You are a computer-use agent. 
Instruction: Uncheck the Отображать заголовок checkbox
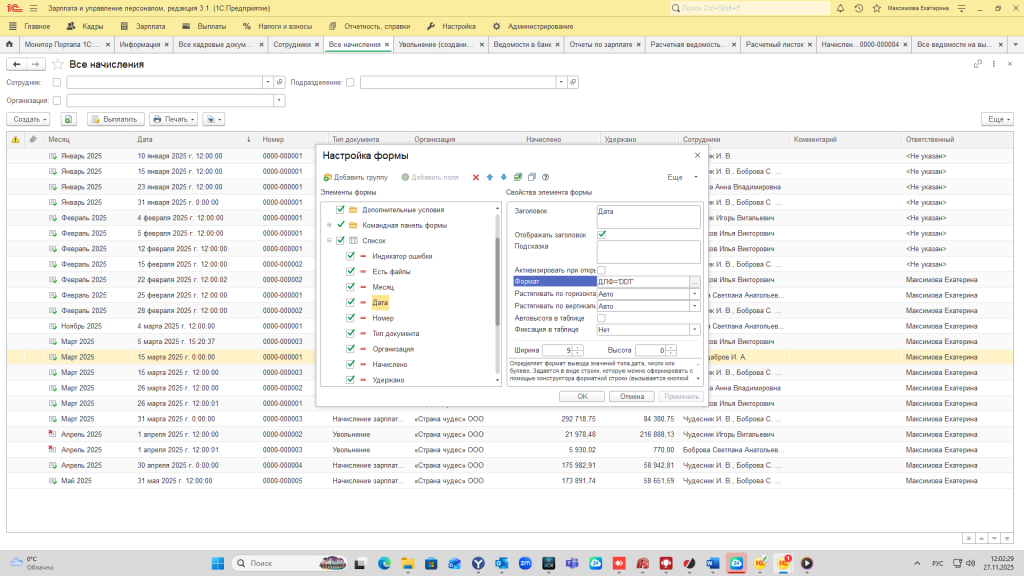point(602,234)
